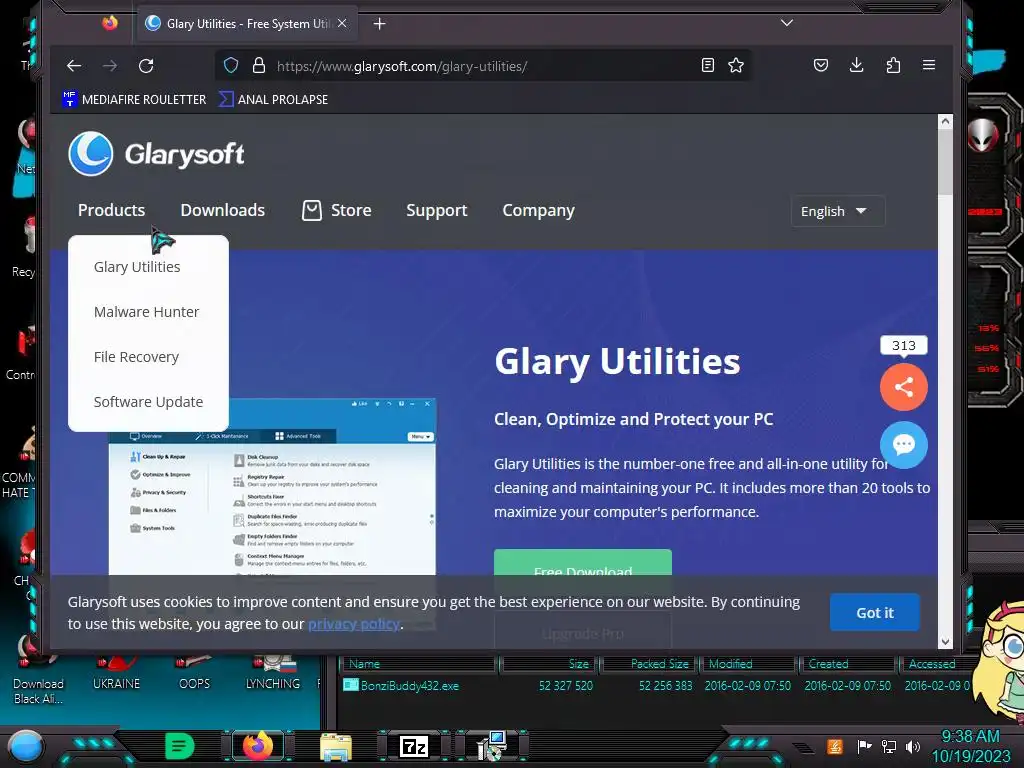Select the LYNCHING desktop icon
Viewport: 1024px width, 768px height.
pyautogui.click(x=273, y=673)
